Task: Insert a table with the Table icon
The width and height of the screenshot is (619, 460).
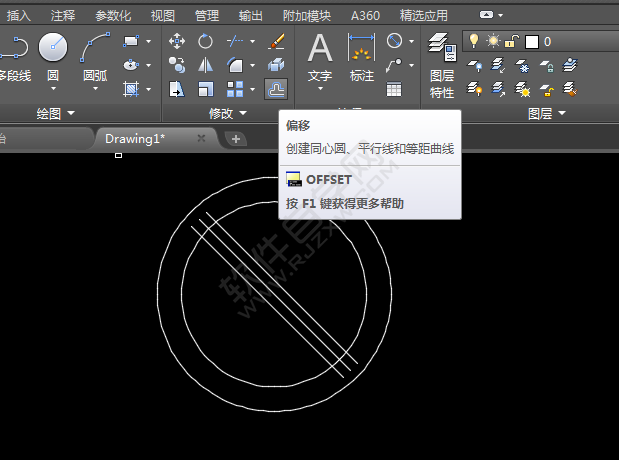Action: click(x=394, y=89)
